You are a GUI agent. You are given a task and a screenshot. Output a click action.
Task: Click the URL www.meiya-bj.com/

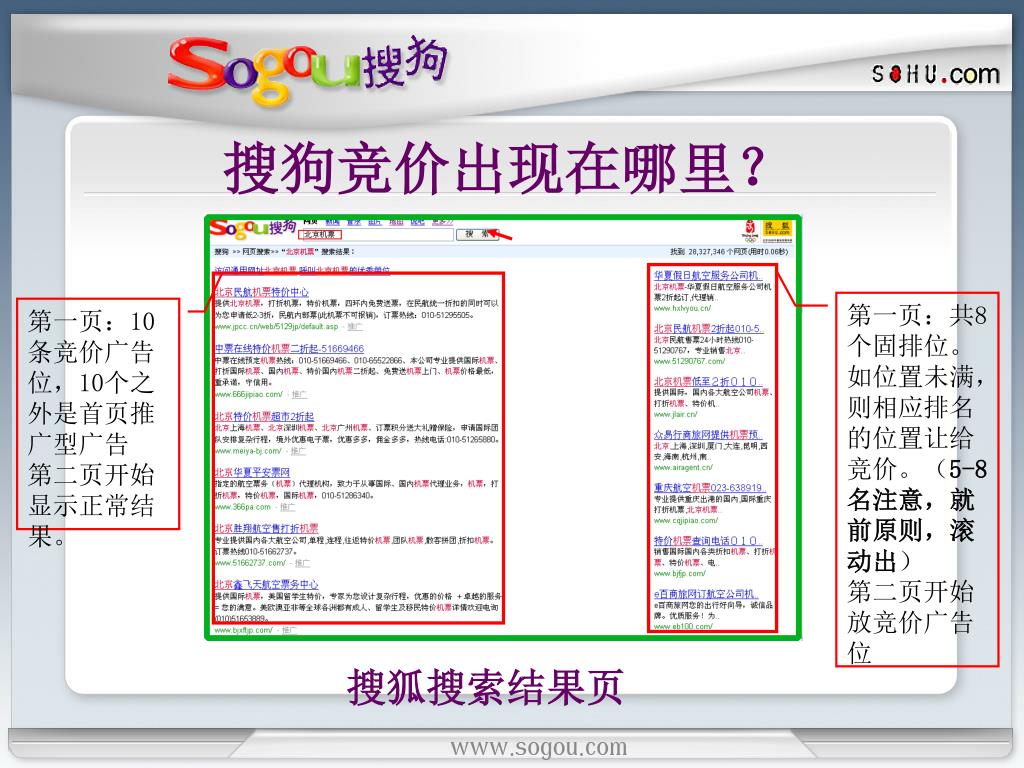coord(248,451)
